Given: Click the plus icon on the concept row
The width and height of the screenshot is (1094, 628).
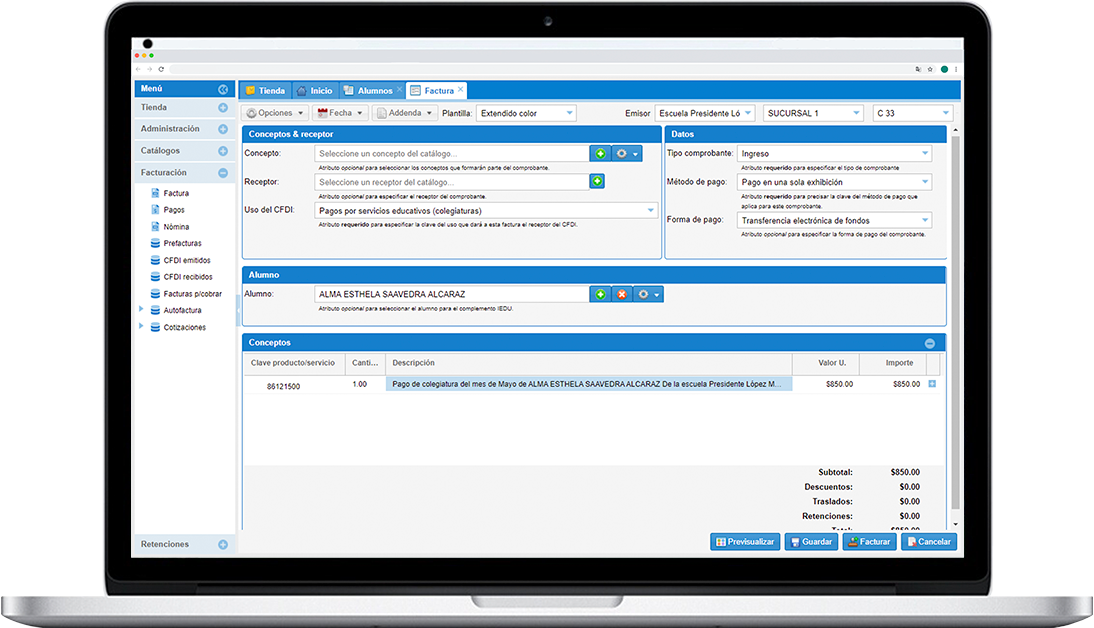Looking at the screenshot, I should click(932, 384).
